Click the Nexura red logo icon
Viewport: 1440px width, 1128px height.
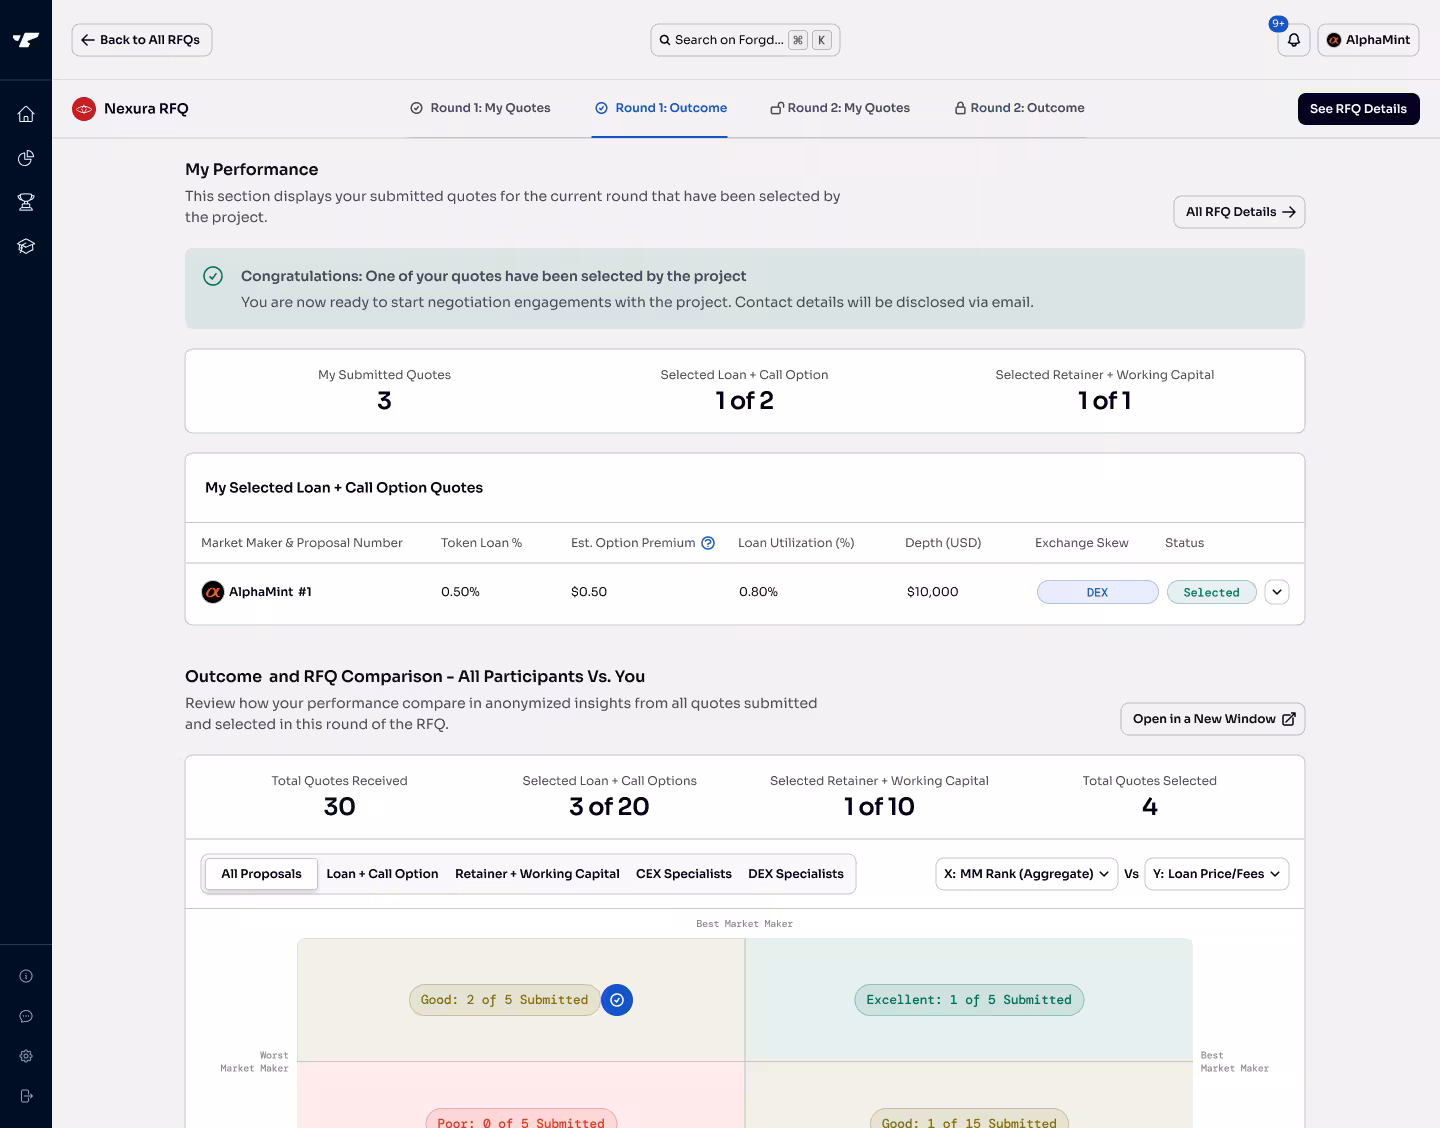coord(84,109)
